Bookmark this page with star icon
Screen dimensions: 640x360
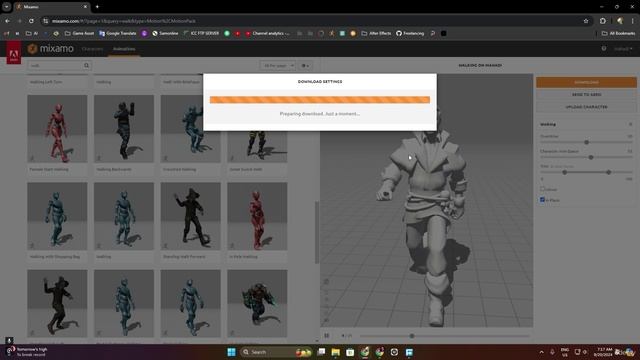[586, 21]
